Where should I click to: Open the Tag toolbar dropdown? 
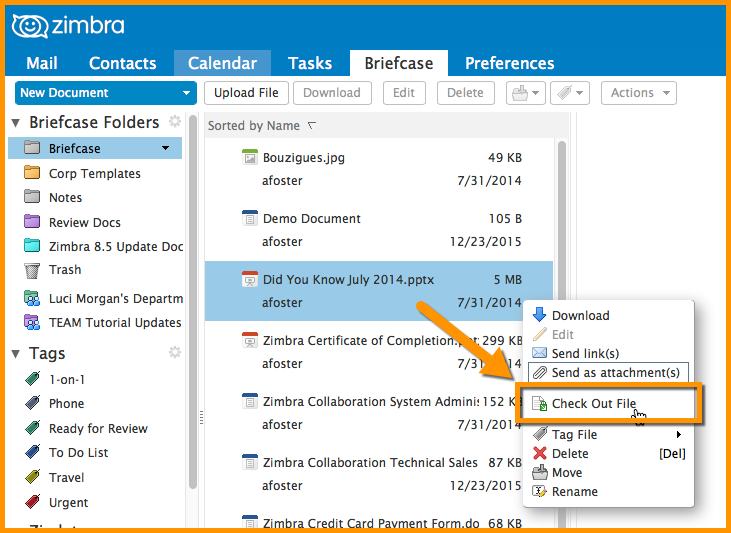click(570, 93)
